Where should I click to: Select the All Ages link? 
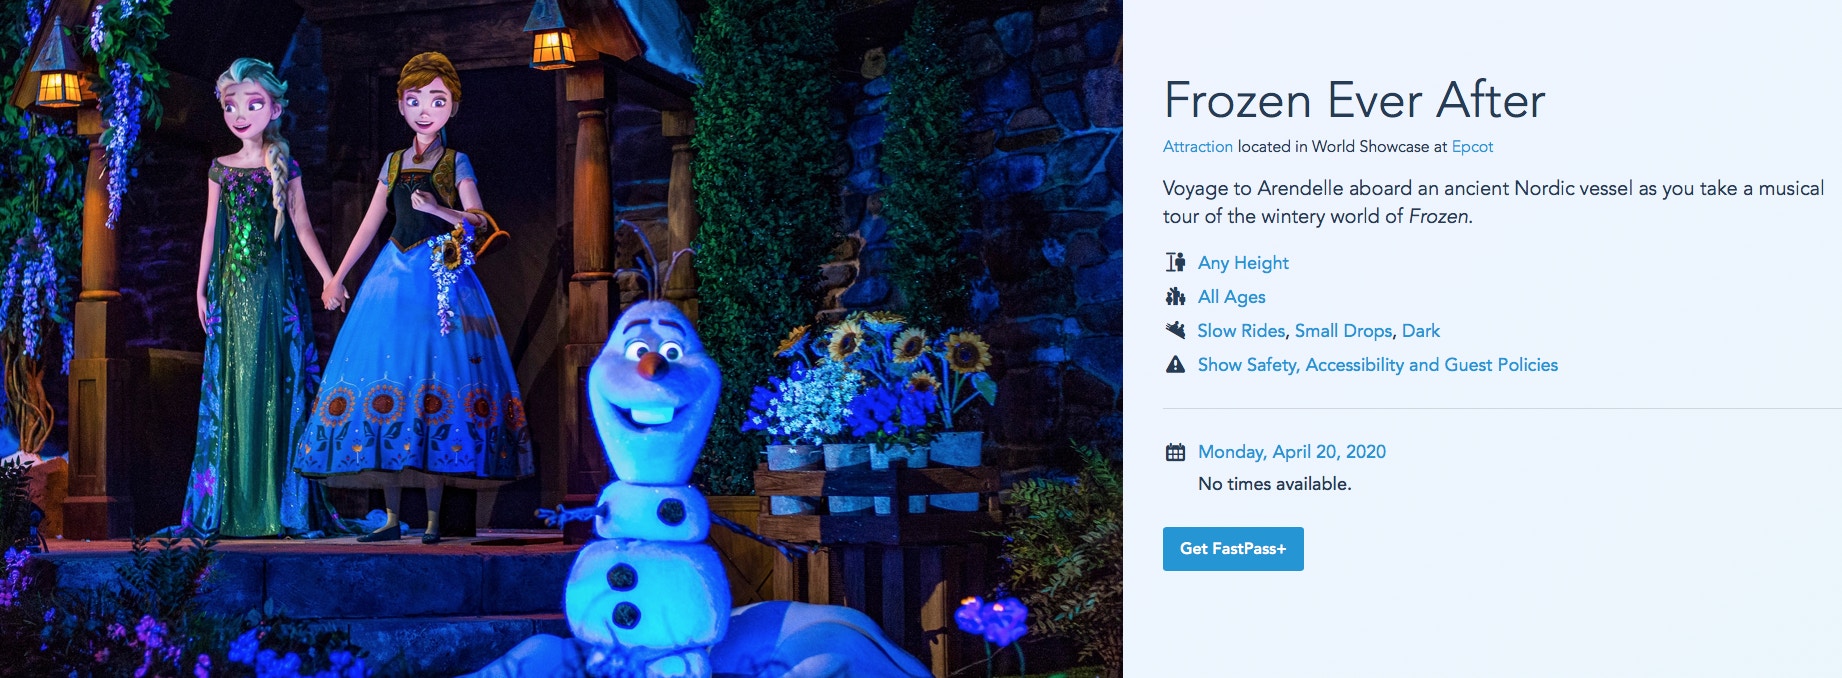coord(1231,297)
